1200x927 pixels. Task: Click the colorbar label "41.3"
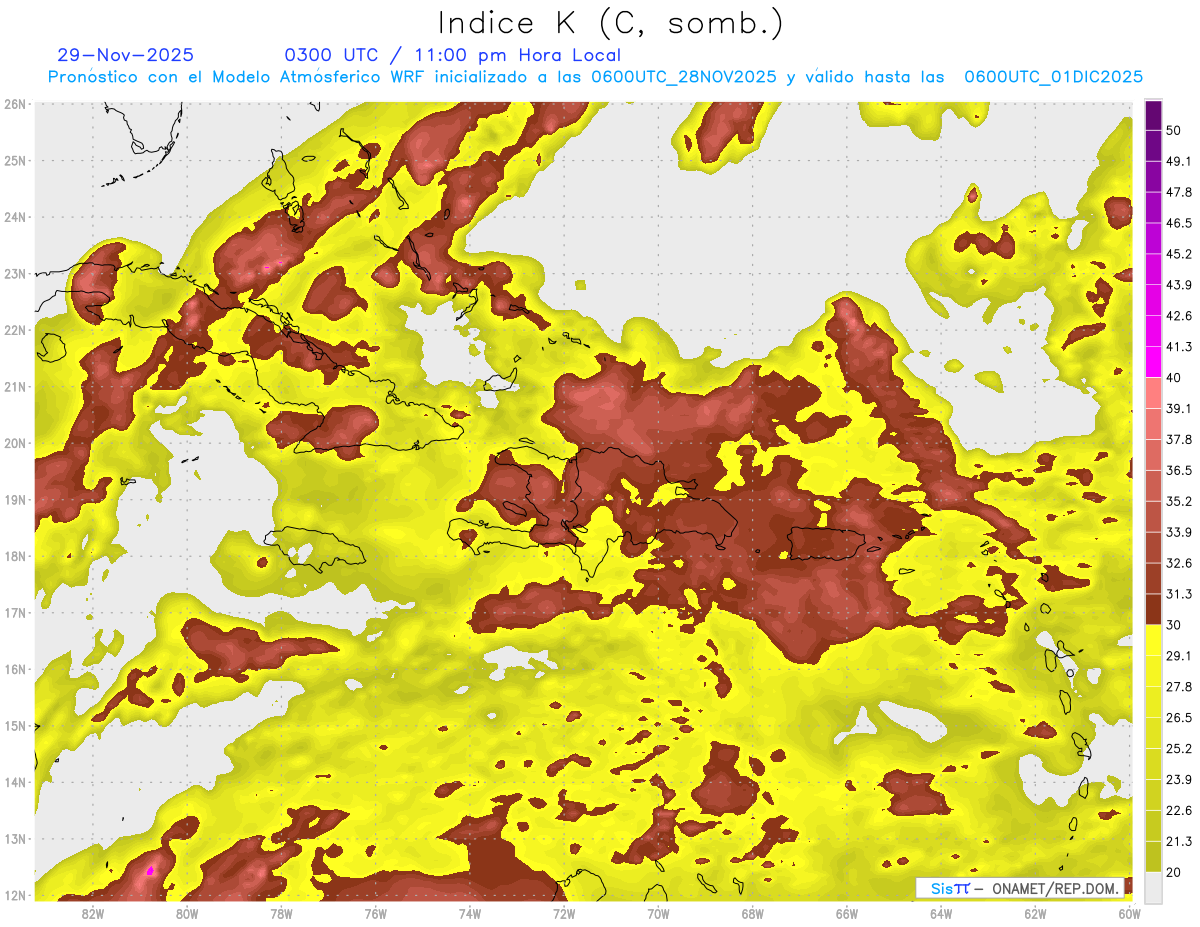pos(1179,347)
